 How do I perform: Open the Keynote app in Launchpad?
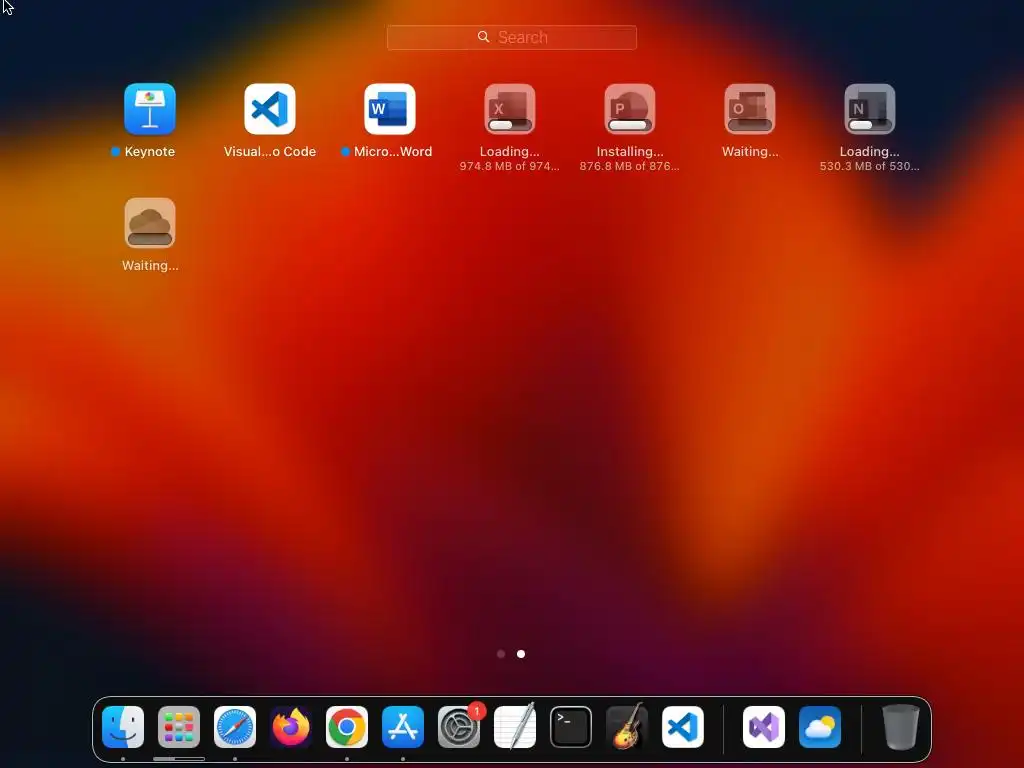[x=150, y=108]
